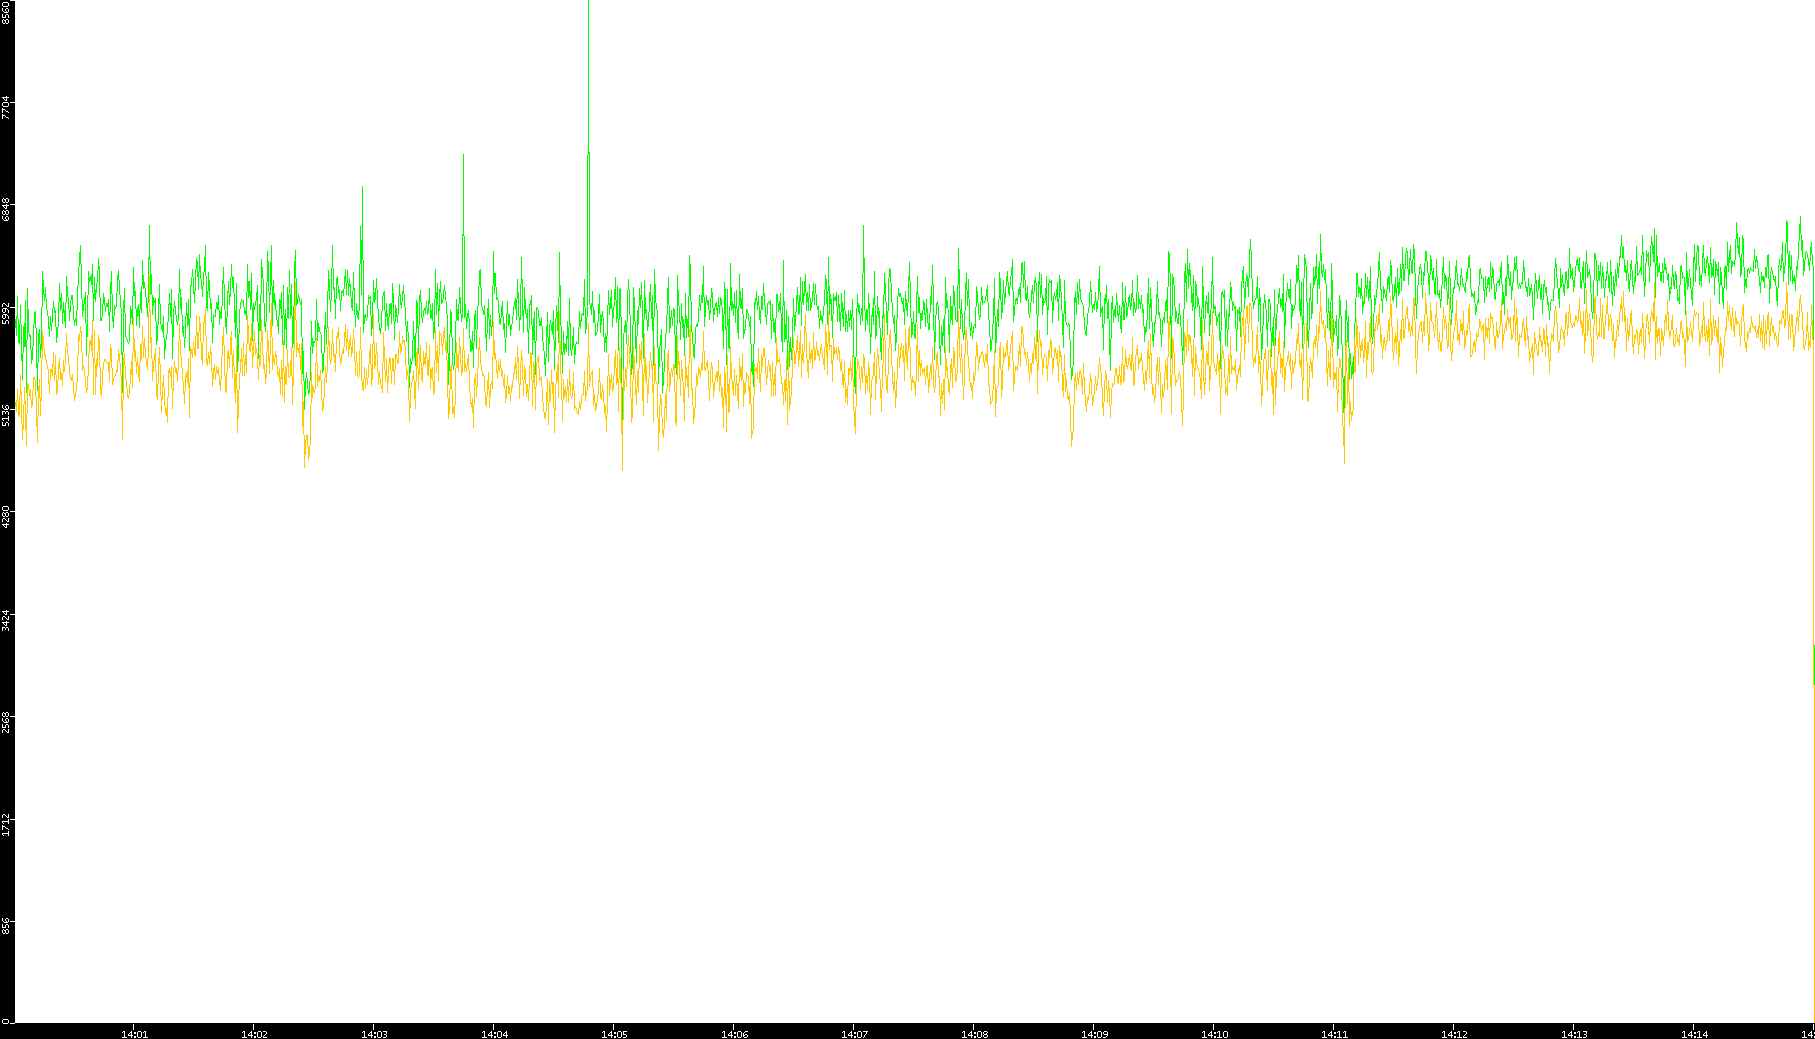
Task: Click the 14:11 time axis label
Action: coord(1334,1034)
